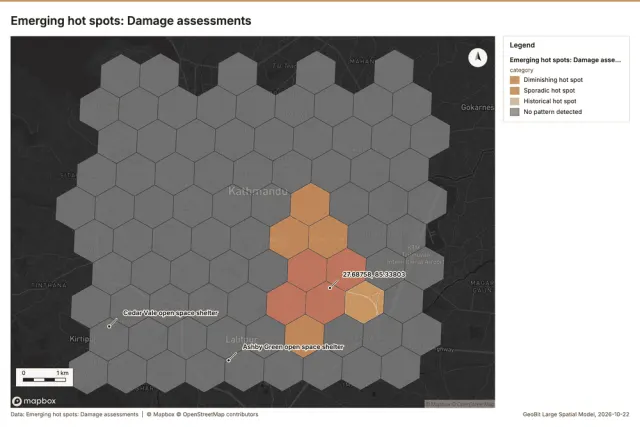
Task: Click the Ashby Green open space shelter label
Action: (293, 347)
